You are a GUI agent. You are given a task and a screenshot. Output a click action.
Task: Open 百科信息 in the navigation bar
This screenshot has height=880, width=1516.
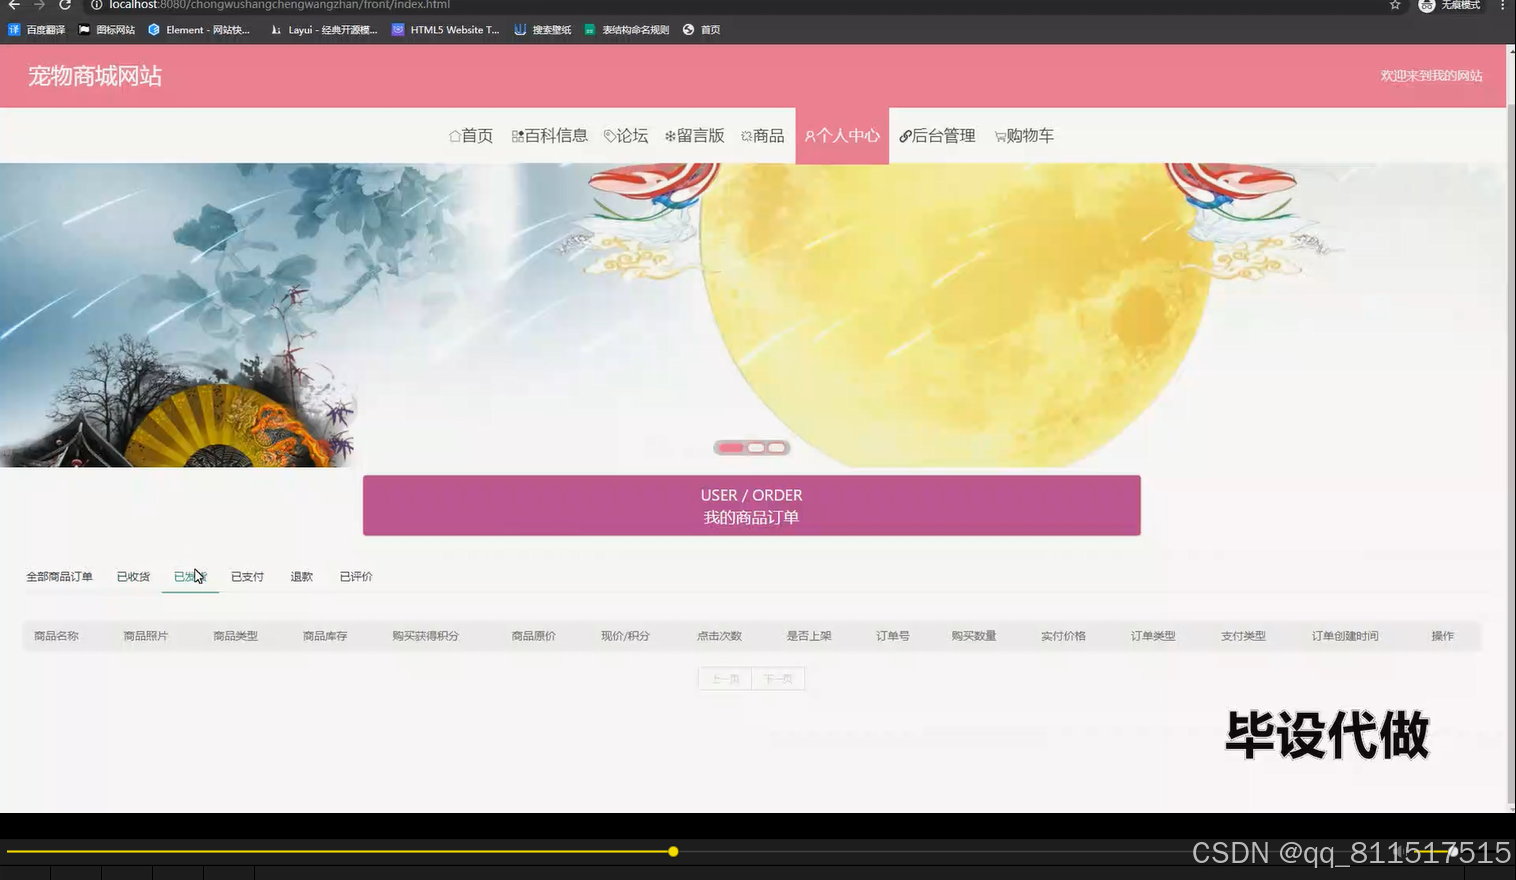[x=549, y=136]
